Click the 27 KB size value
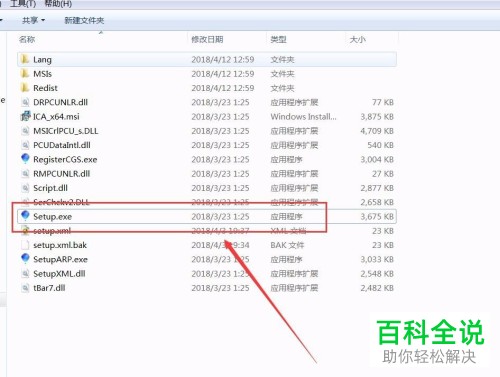 (383, 174)
